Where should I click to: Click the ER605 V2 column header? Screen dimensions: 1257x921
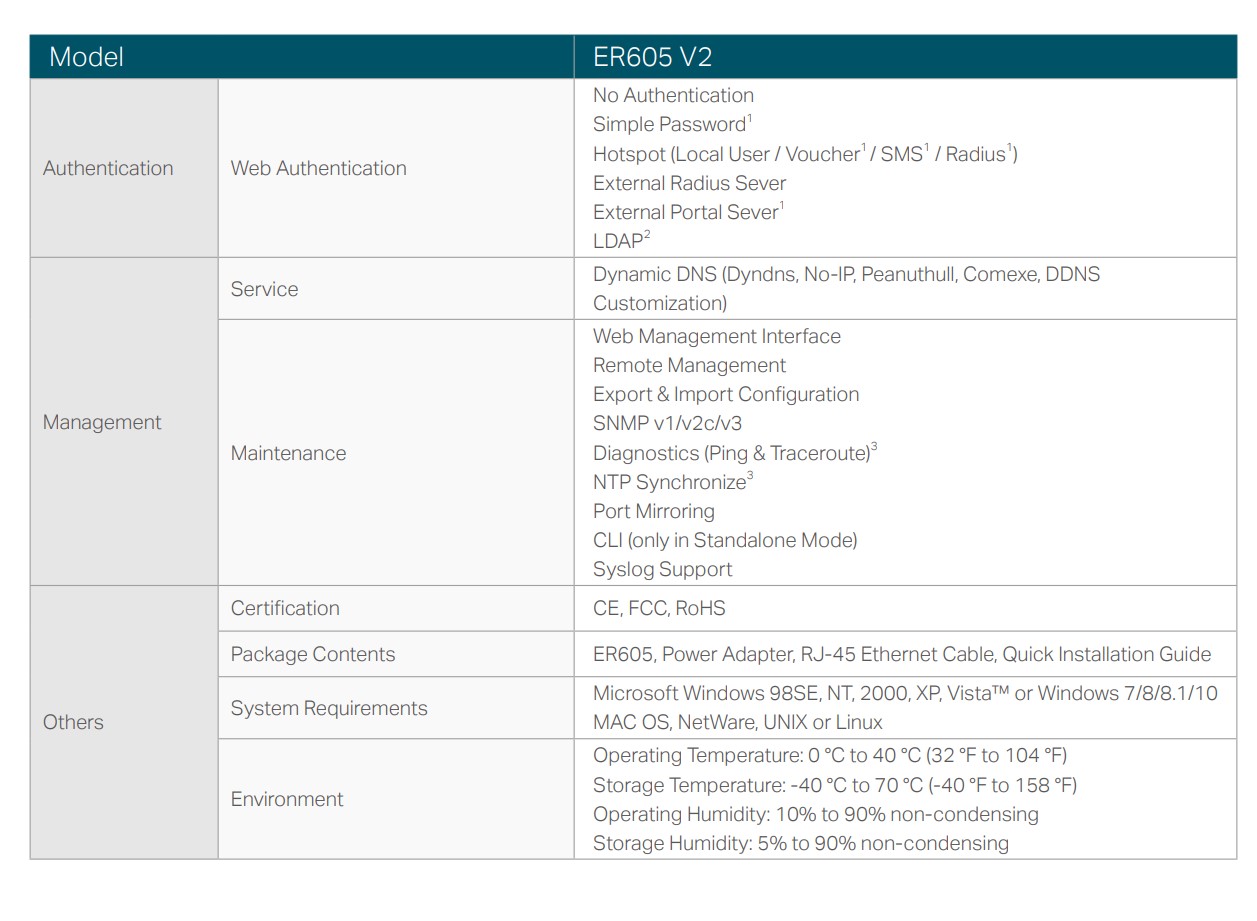pos(652,57)
